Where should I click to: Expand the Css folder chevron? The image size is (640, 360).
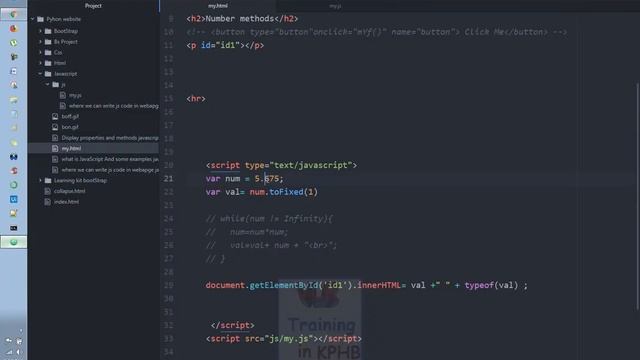click(x=40, y=52)
